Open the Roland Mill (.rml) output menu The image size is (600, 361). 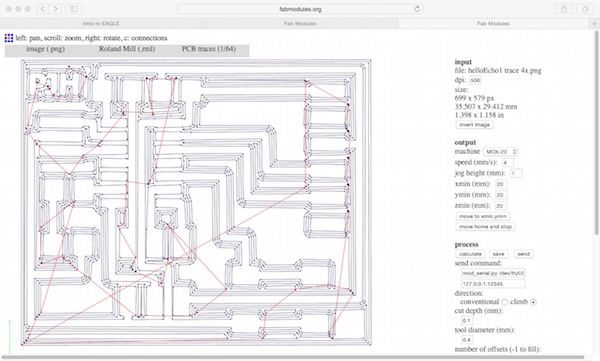[x=127, y=49]
